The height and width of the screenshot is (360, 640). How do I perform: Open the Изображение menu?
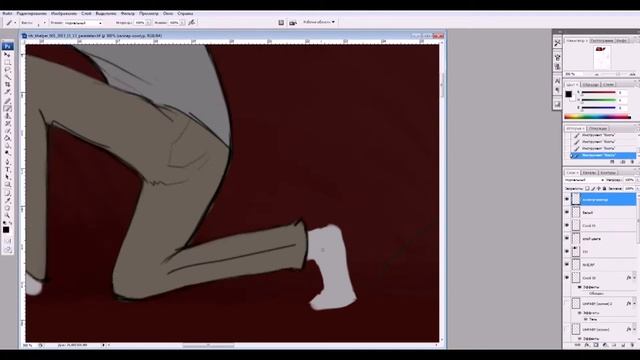point(64,13)
